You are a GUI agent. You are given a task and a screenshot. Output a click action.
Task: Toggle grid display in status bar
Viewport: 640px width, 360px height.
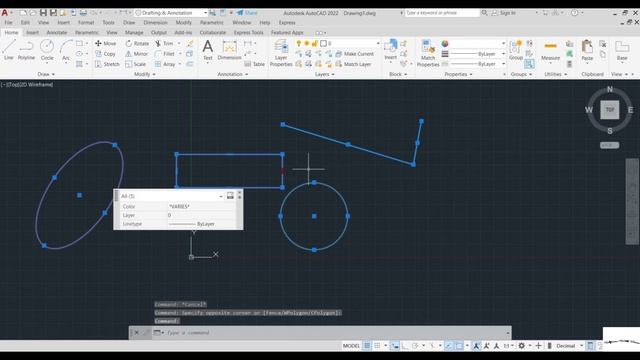pyautogui.click(x=367, y=346)
